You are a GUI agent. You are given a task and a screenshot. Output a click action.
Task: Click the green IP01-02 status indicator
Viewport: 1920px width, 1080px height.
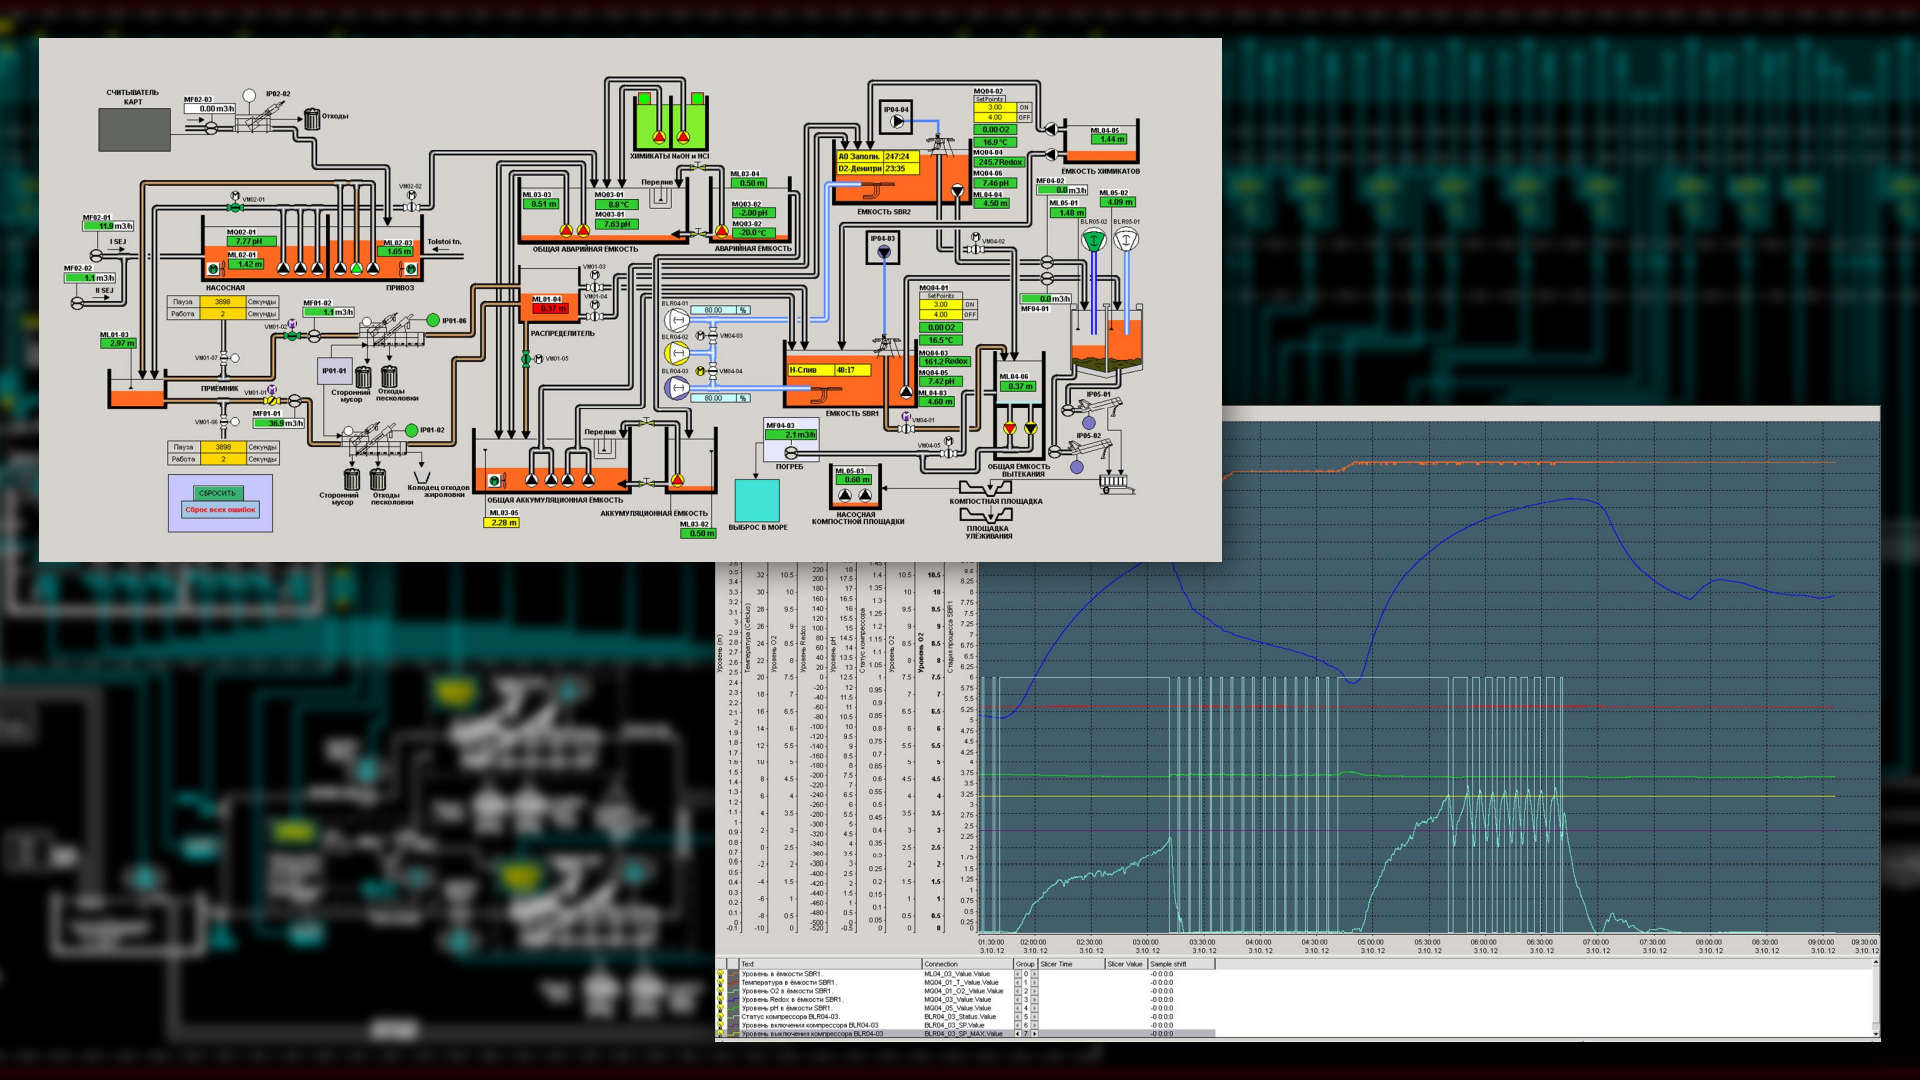tap(411, 430)
